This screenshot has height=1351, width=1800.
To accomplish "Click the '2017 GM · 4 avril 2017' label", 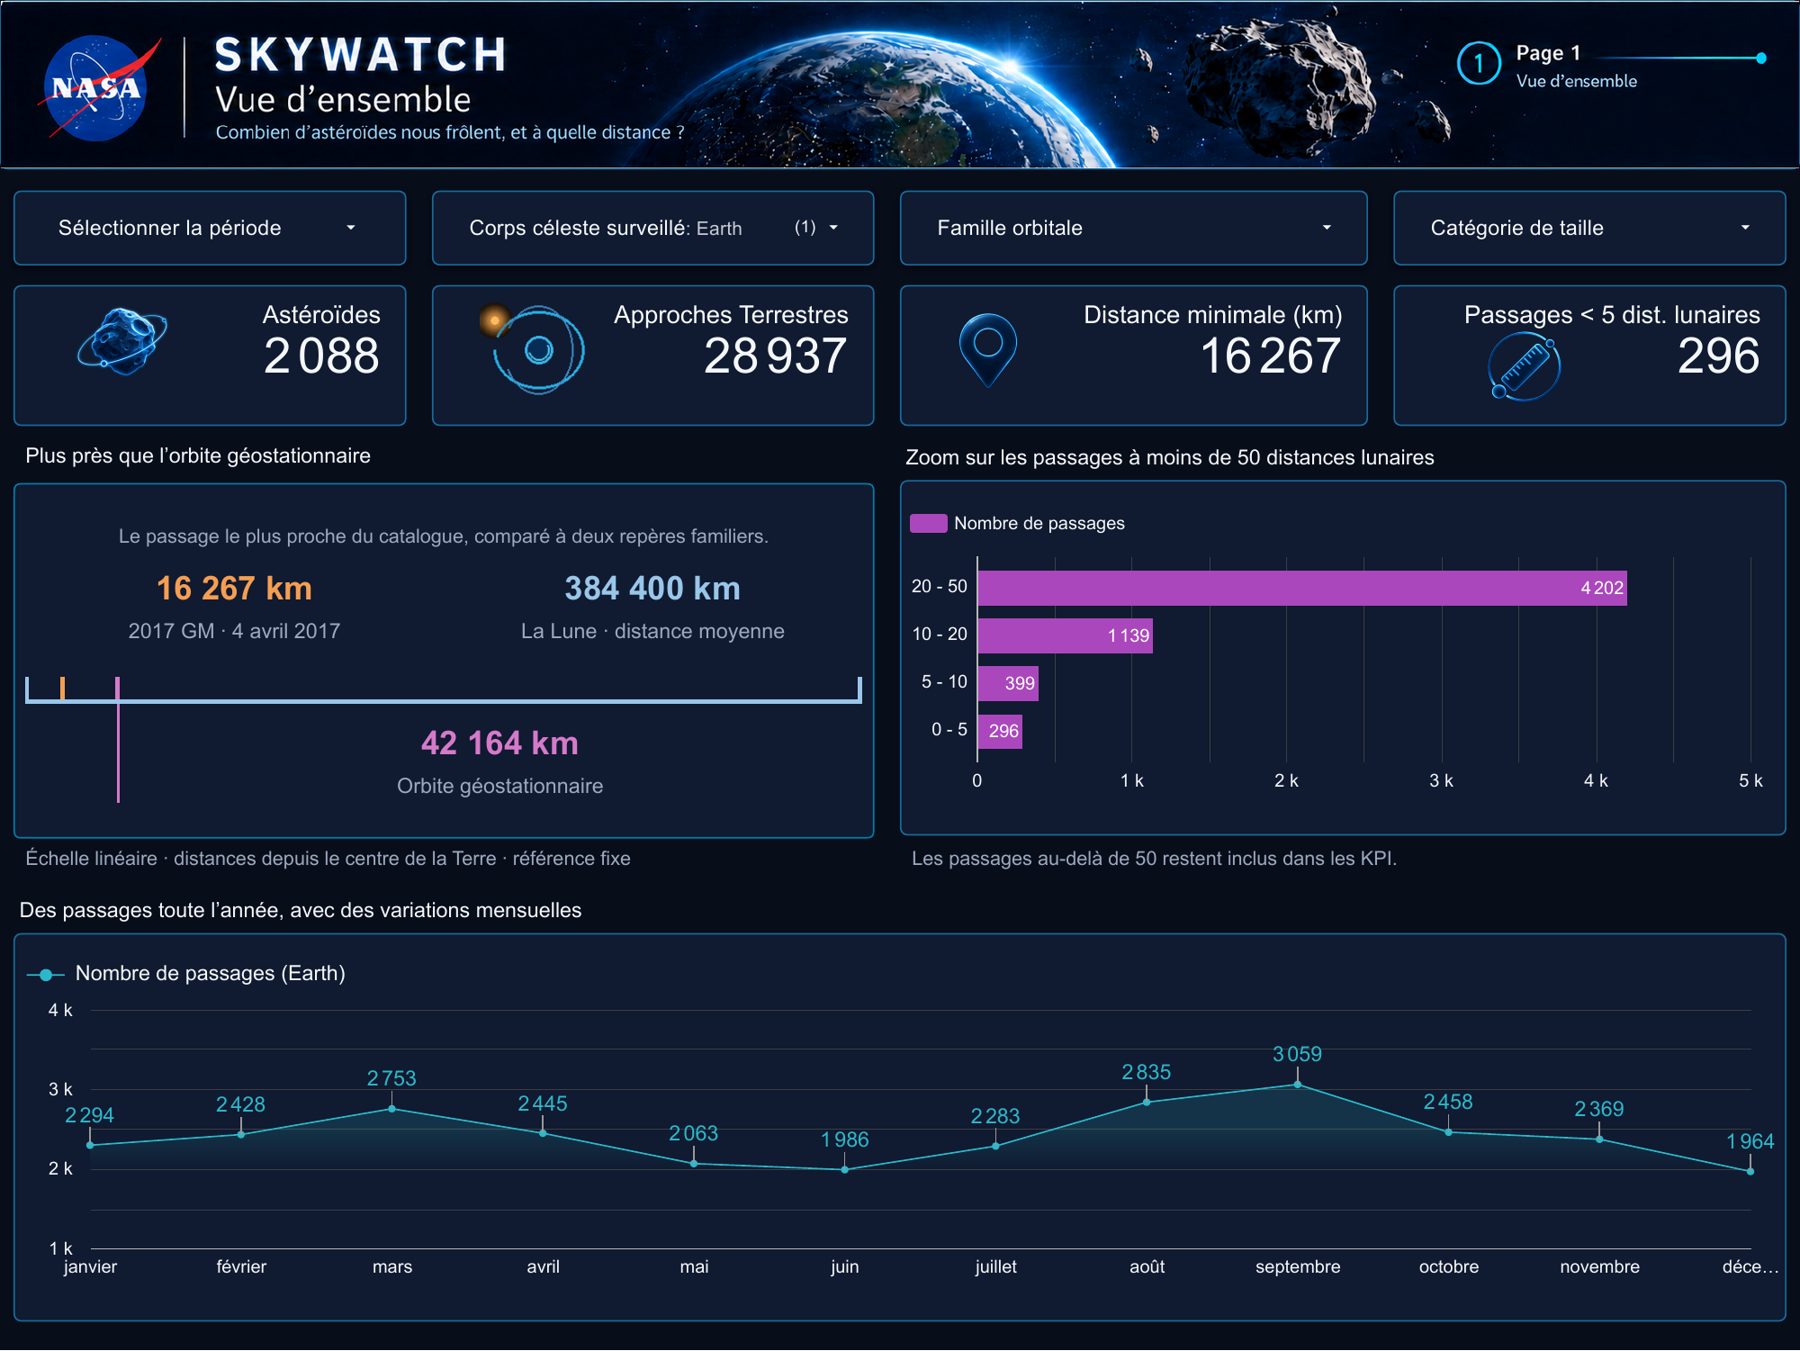I will 234,631.
